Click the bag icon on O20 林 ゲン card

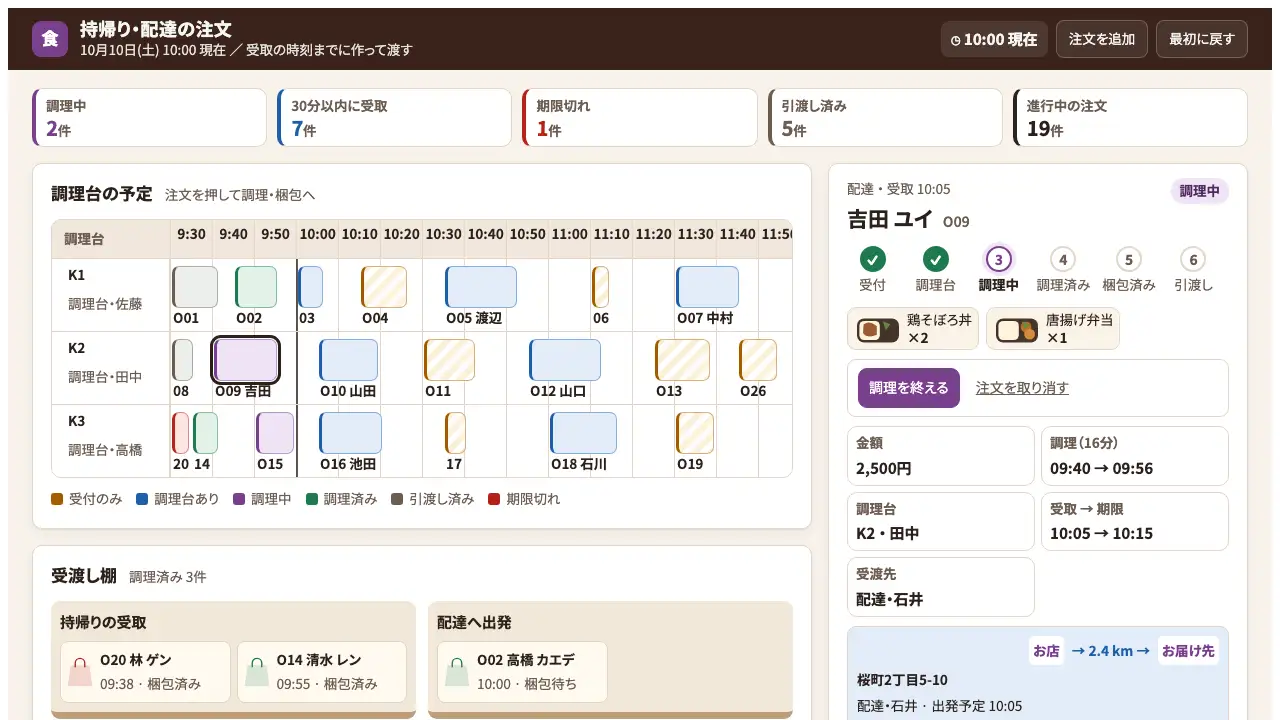[80, 672]
